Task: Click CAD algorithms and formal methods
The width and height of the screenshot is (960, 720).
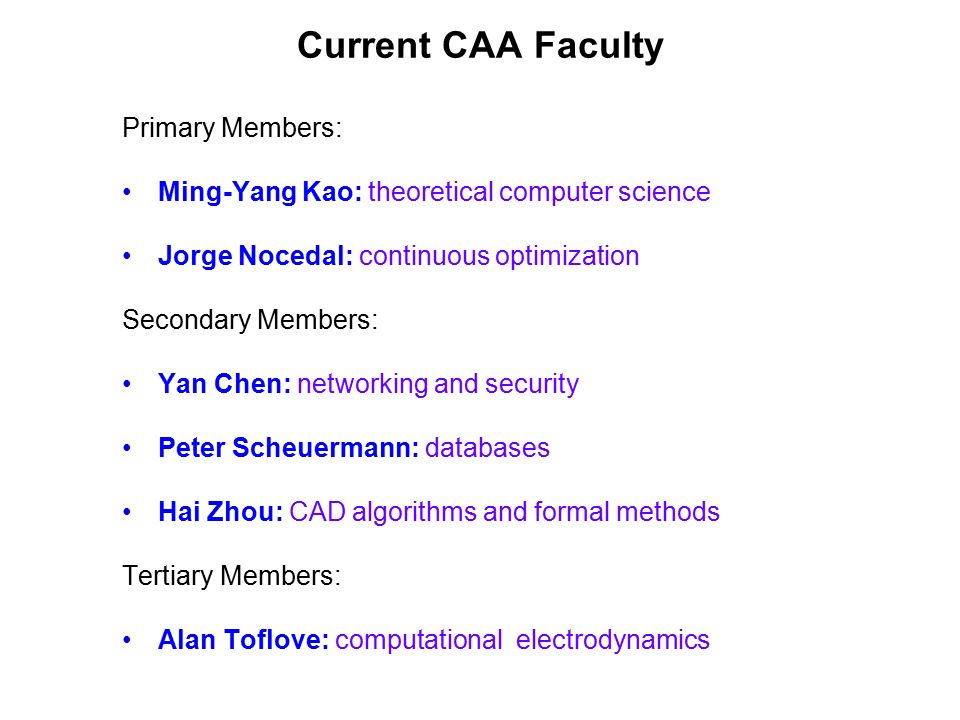Action: (x=504, y=512)
